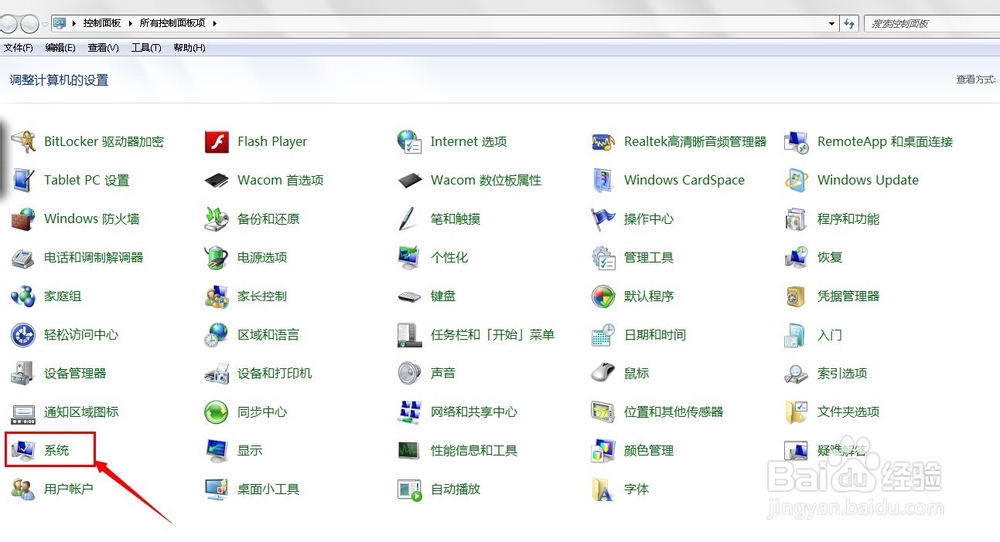Open the Wacom 数位板属性 icon

(x=409, y=180)
